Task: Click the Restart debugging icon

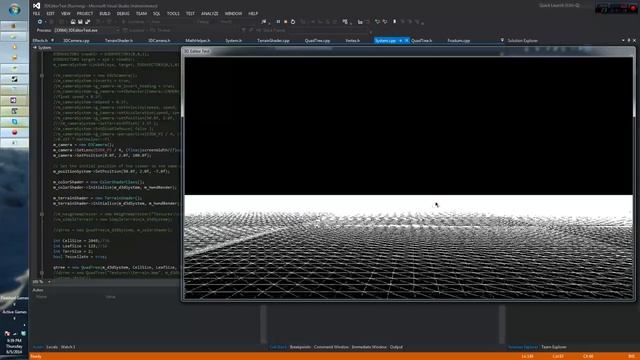Action: click(x=293, y=22)
